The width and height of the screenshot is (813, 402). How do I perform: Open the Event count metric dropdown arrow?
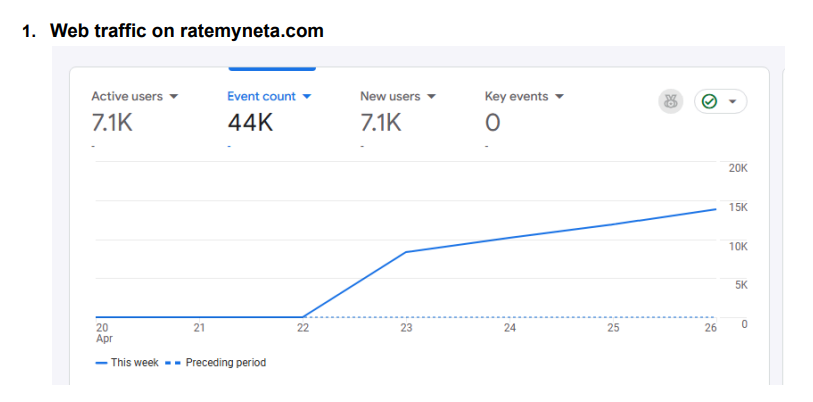[x=306, y=96]
